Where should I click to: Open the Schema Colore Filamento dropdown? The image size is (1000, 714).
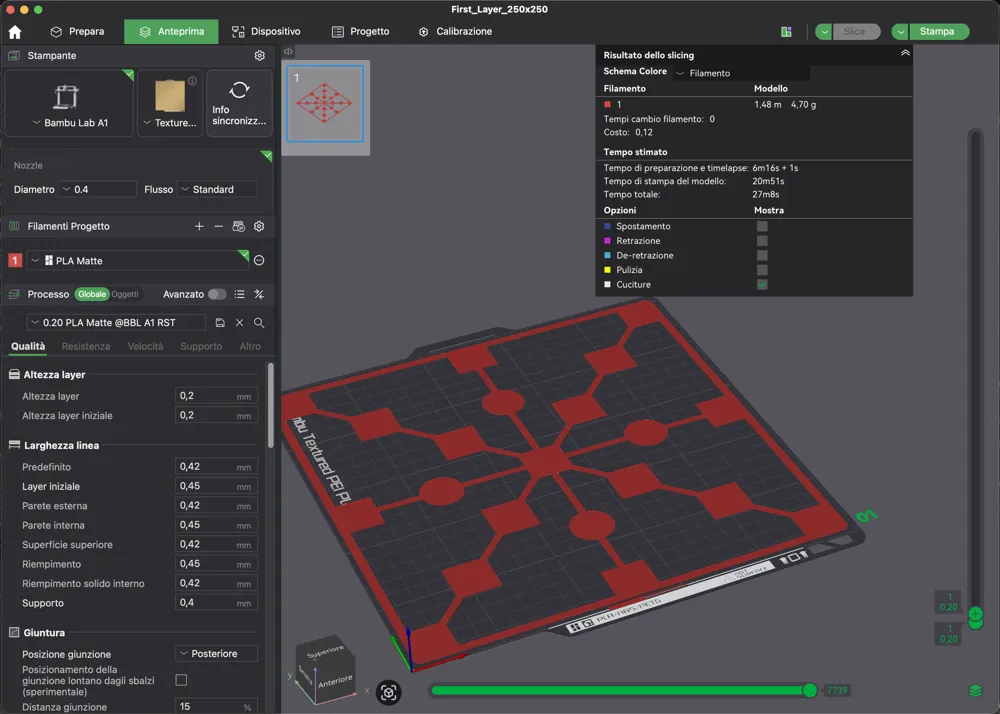click(x=742, y=73)
